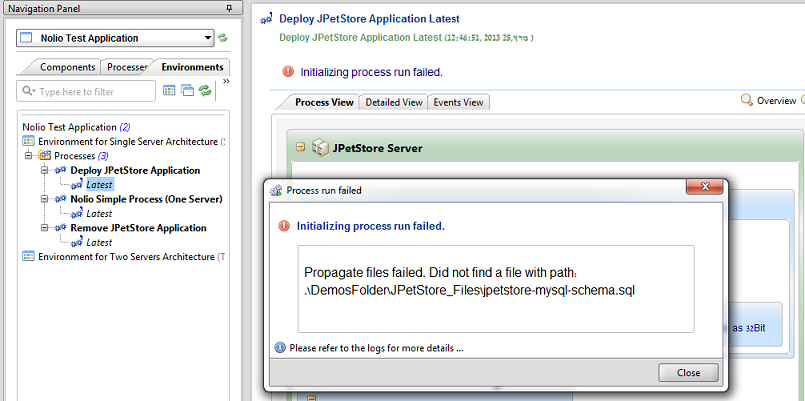The width and height of the screenshot is (805, 401).
Task: Select the Processes folder icon
Action: (45, 156)
